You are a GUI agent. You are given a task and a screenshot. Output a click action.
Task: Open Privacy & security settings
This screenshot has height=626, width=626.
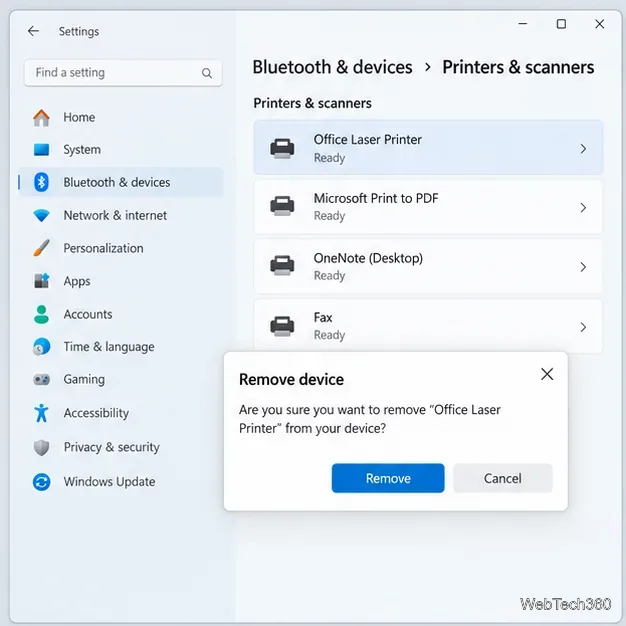121,447
